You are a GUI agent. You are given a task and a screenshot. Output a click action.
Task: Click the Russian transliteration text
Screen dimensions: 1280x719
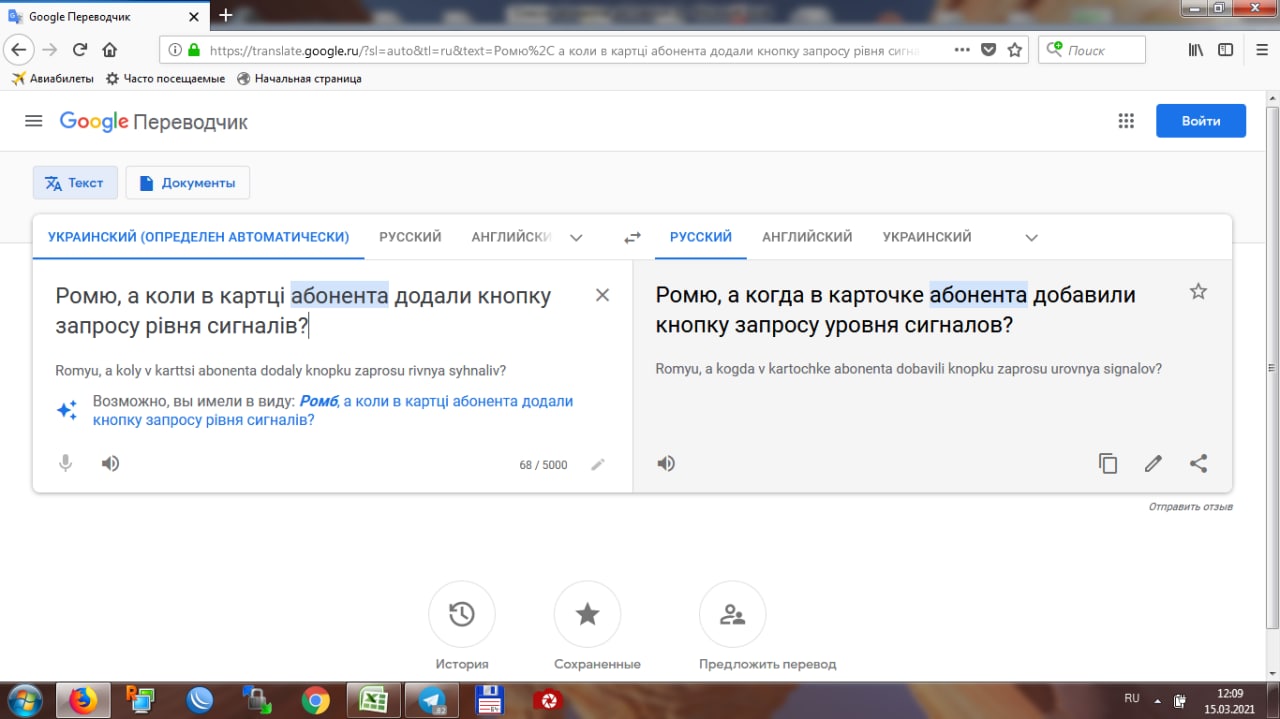point(909,368)
